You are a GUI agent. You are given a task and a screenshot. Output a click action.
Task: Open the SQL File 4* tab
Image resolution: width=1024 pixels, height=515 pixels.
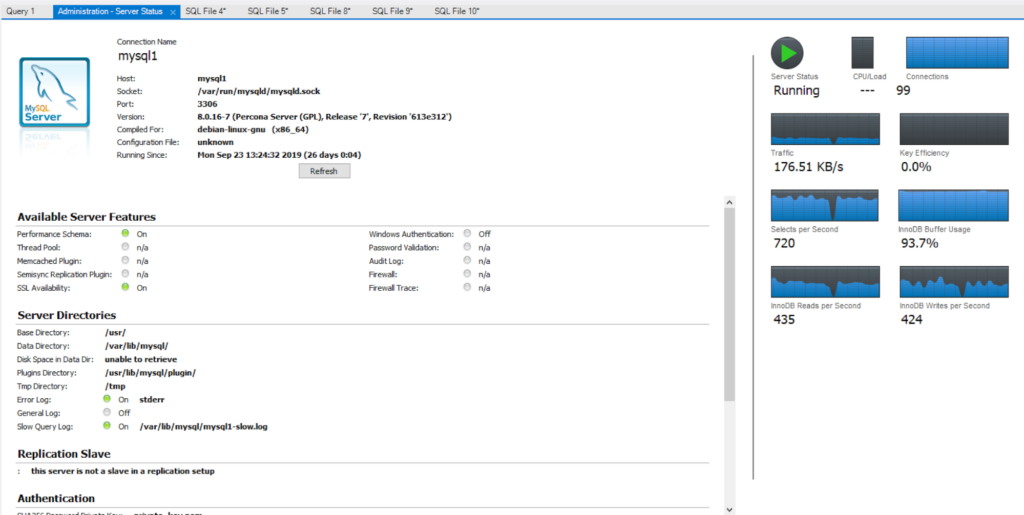206,12
